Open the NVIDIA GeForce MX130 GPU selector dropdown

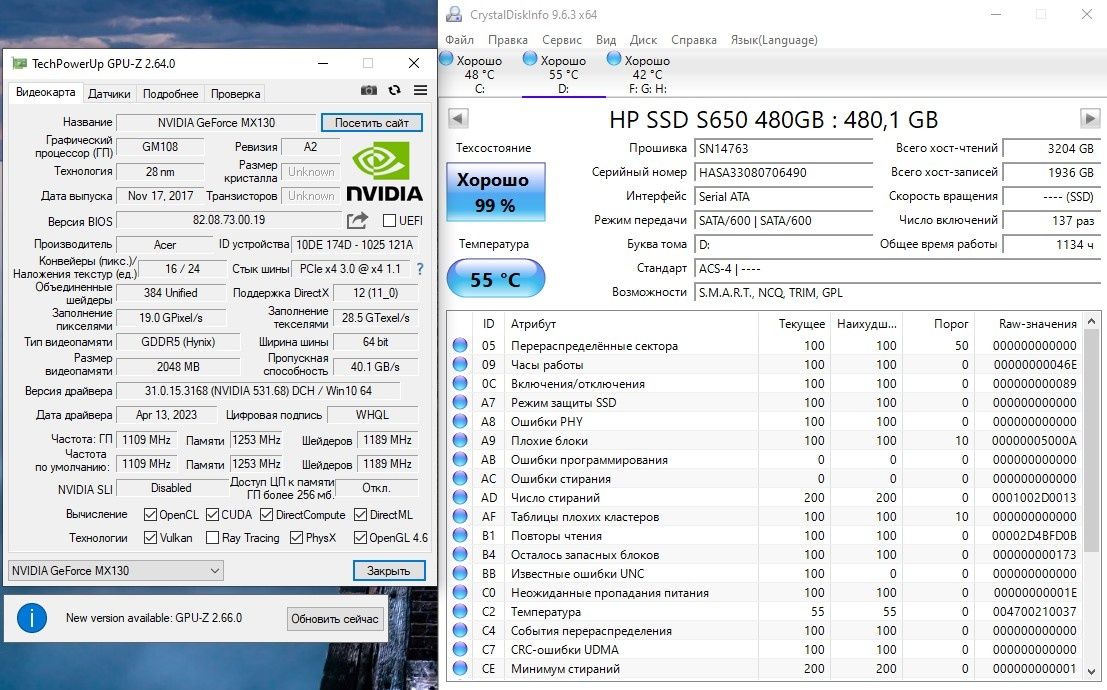tap(116, 571)
